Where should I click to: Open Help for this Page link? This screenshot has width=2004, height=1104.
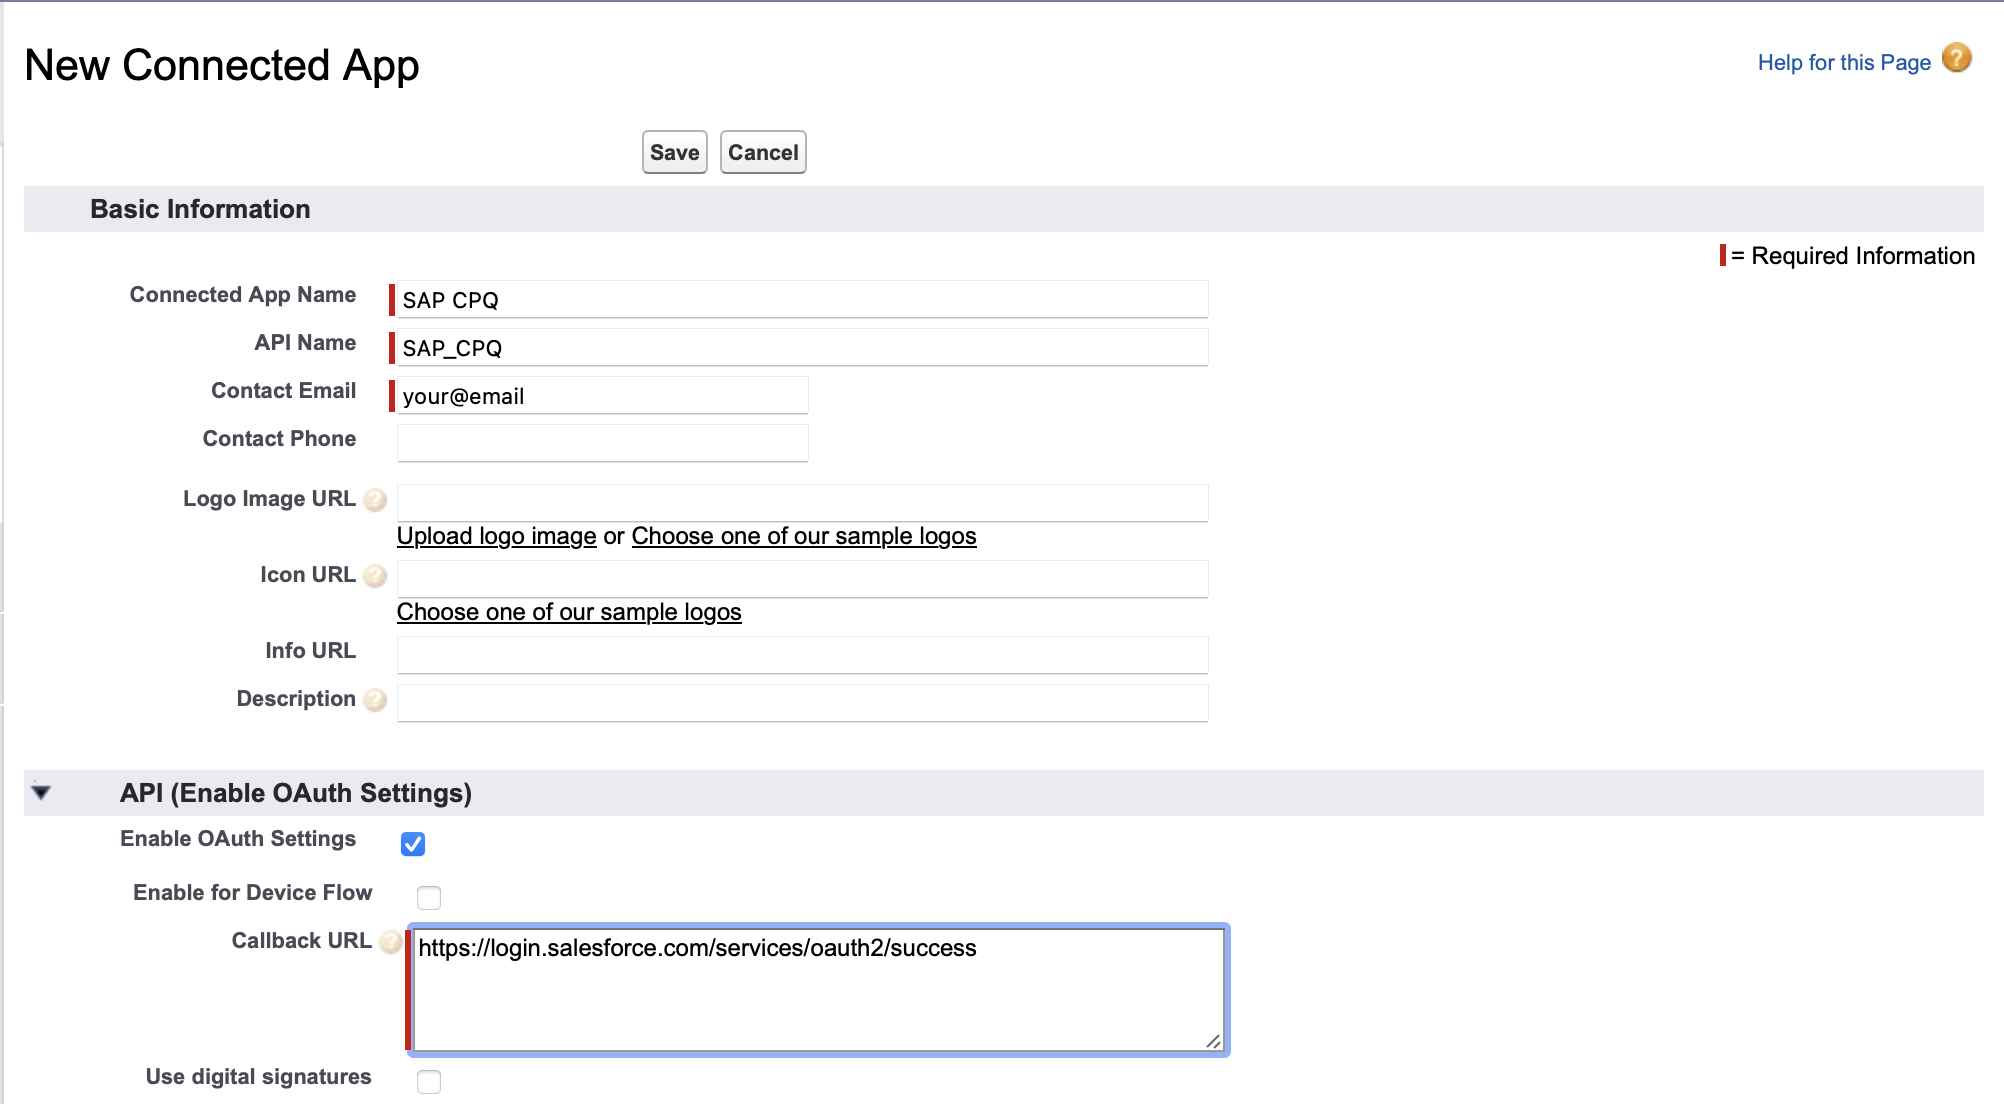1843,62
